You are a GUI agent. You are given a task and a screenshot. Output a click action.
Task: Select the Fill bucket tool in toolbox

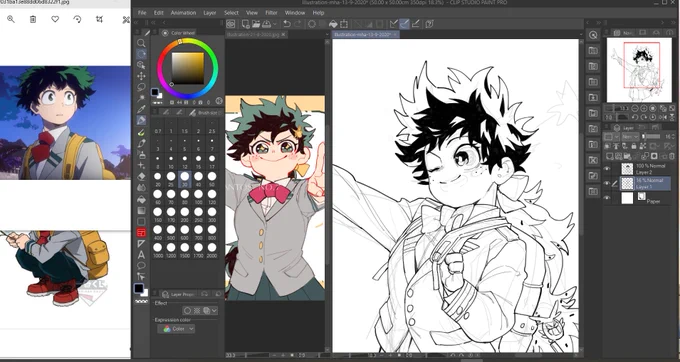pos(141,199)
